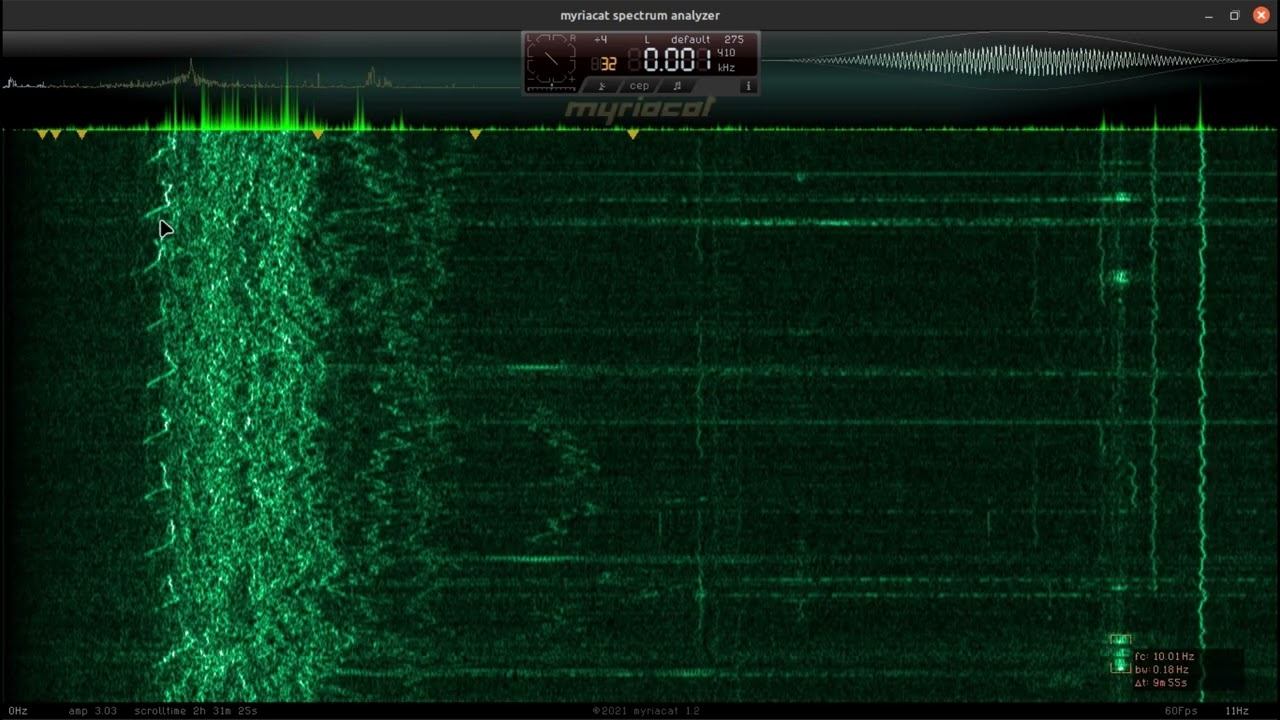The height and width of the screenshot is (720, 1280).
Task: Adjust the balance slider under the scope
Action: coord(552,88)
